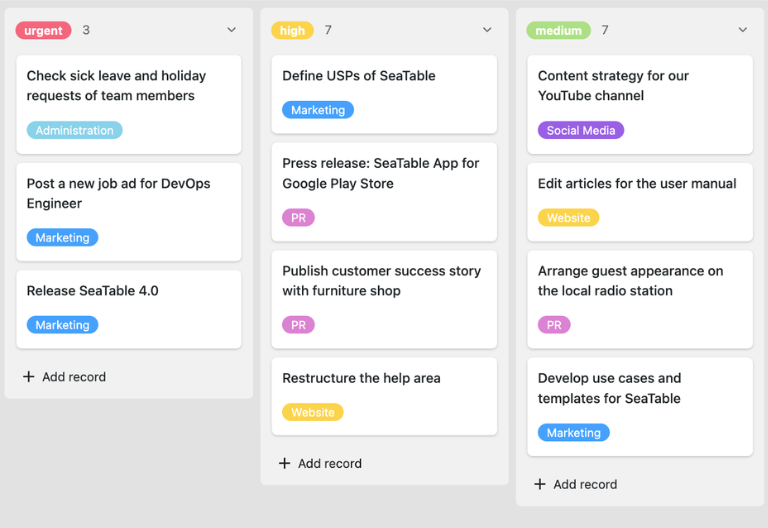Open the Develop use cases and templates card
Viewport: 768px width, 528px height.
[640, 407]
